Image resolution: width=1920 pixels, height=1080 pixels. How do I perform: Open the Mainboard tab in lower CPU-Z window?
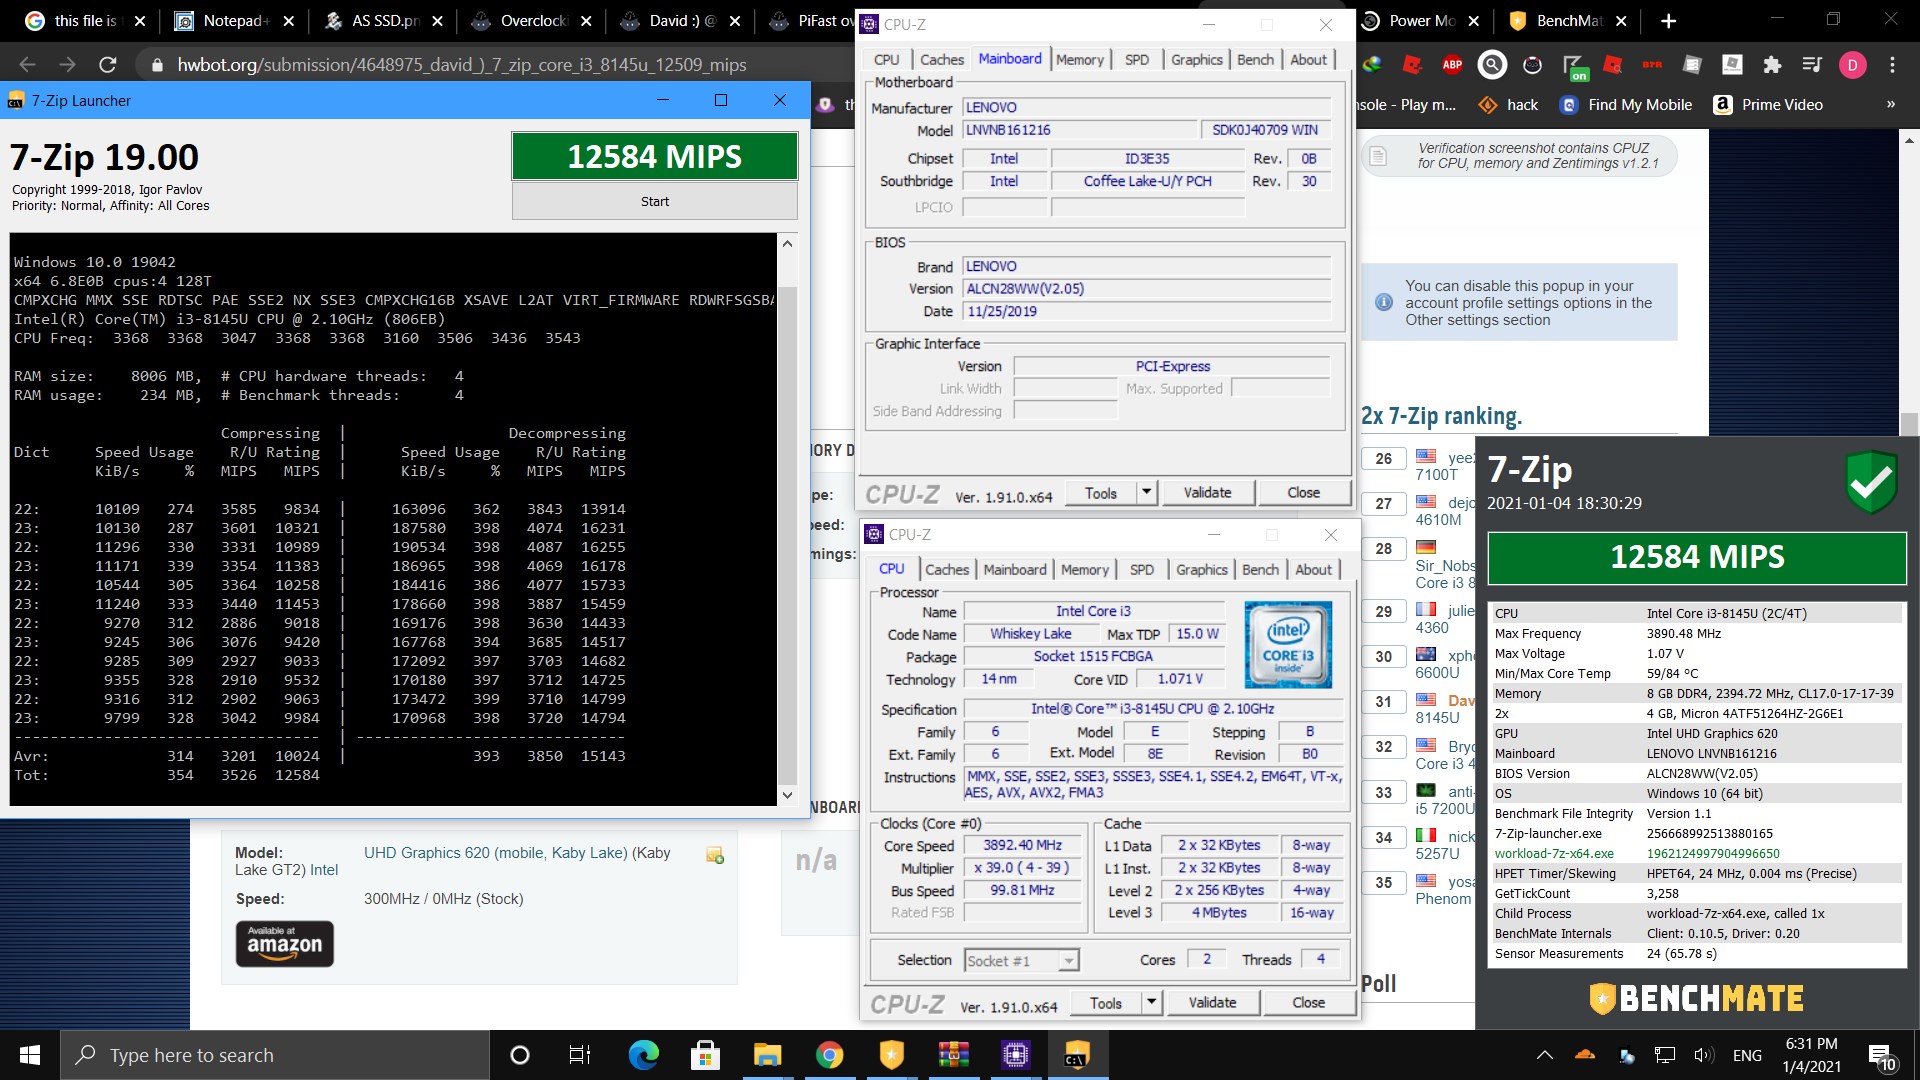click(x=1015, y=570)
